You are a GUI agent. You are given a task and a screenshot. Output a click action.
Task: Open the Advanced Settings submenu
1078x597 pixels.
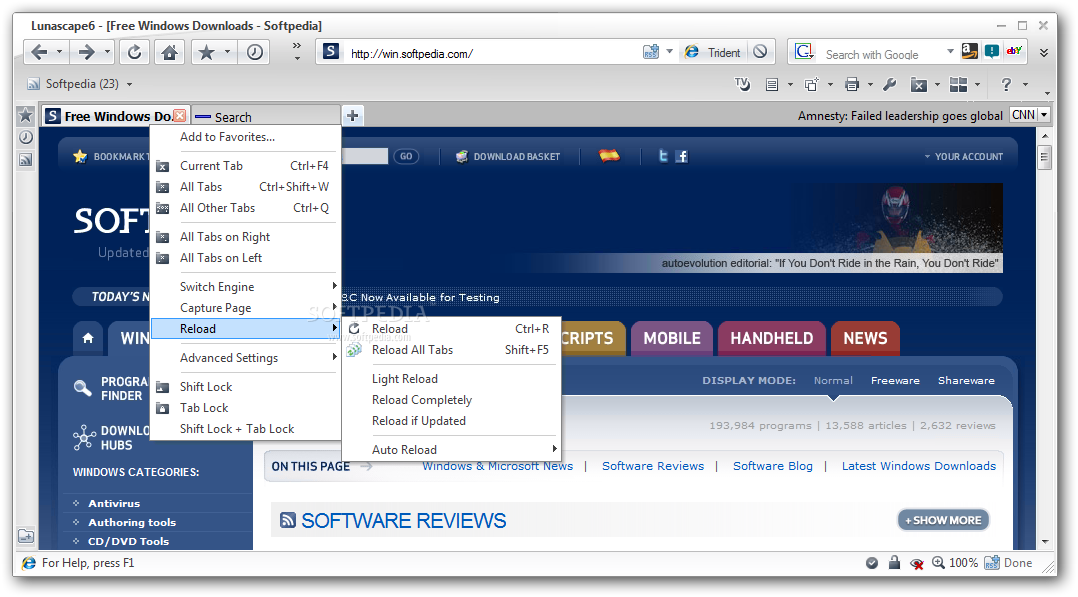coord(245,358)
